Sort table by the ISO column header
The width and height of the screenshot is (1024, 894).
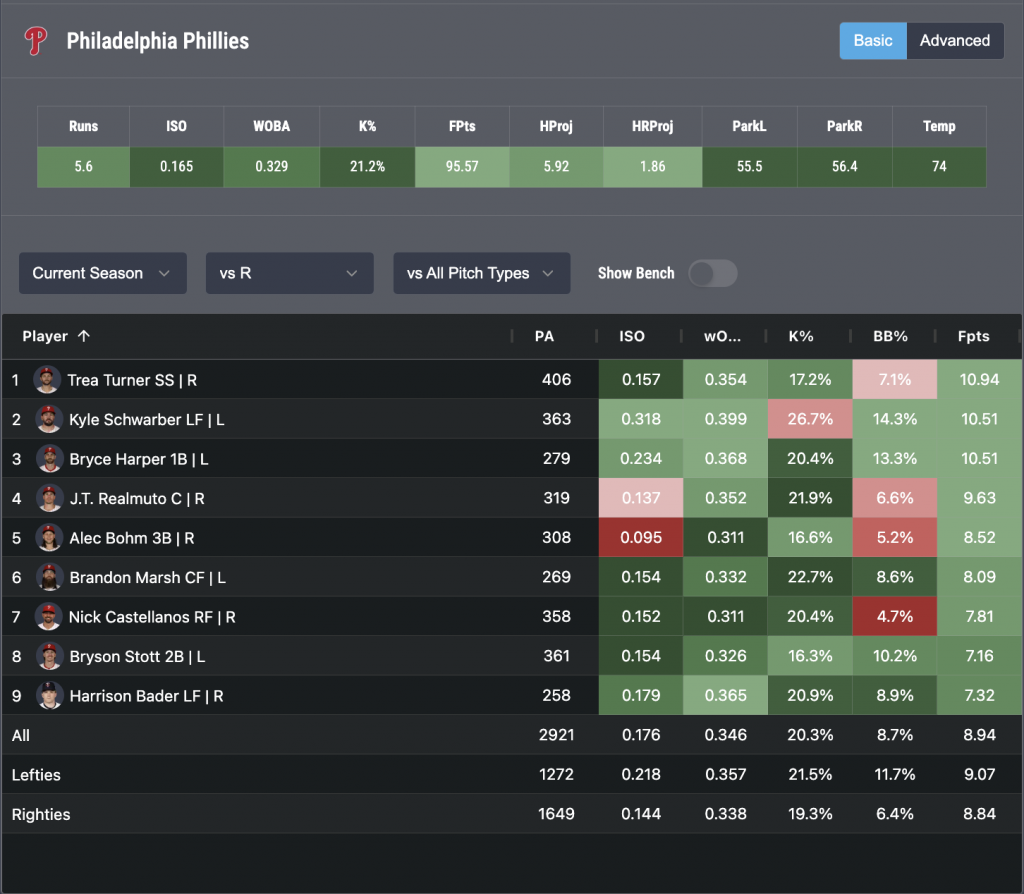click(630, 336)
